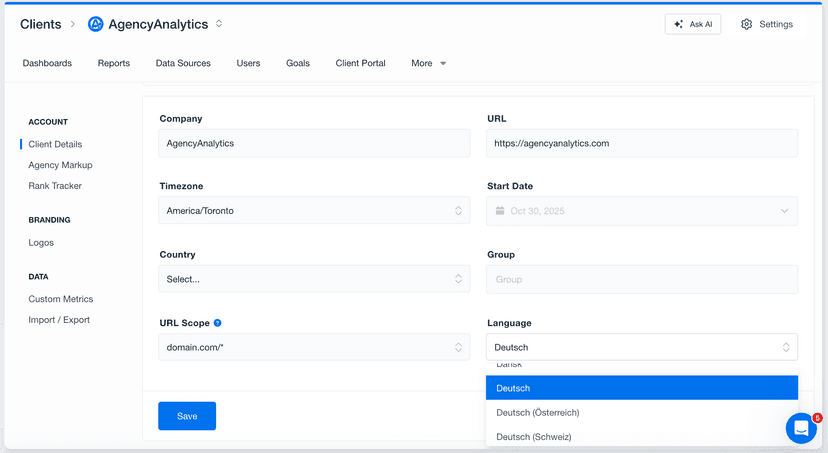Click the Company name input field

[314, 143]
